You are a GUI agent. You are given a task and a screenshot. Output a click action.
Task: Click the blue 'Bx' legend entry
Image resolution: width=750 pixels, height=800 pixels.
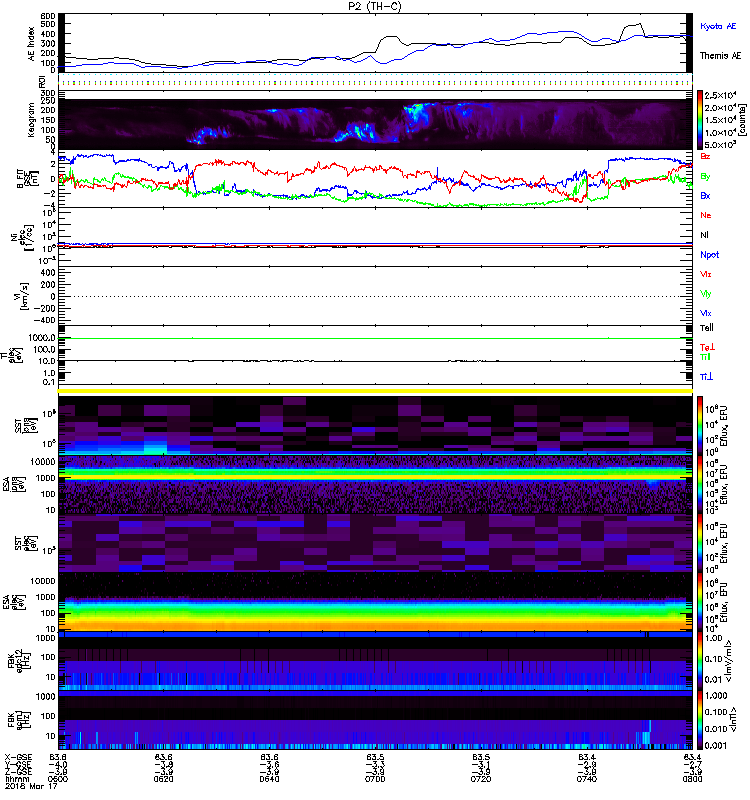(x=706, y=196)
